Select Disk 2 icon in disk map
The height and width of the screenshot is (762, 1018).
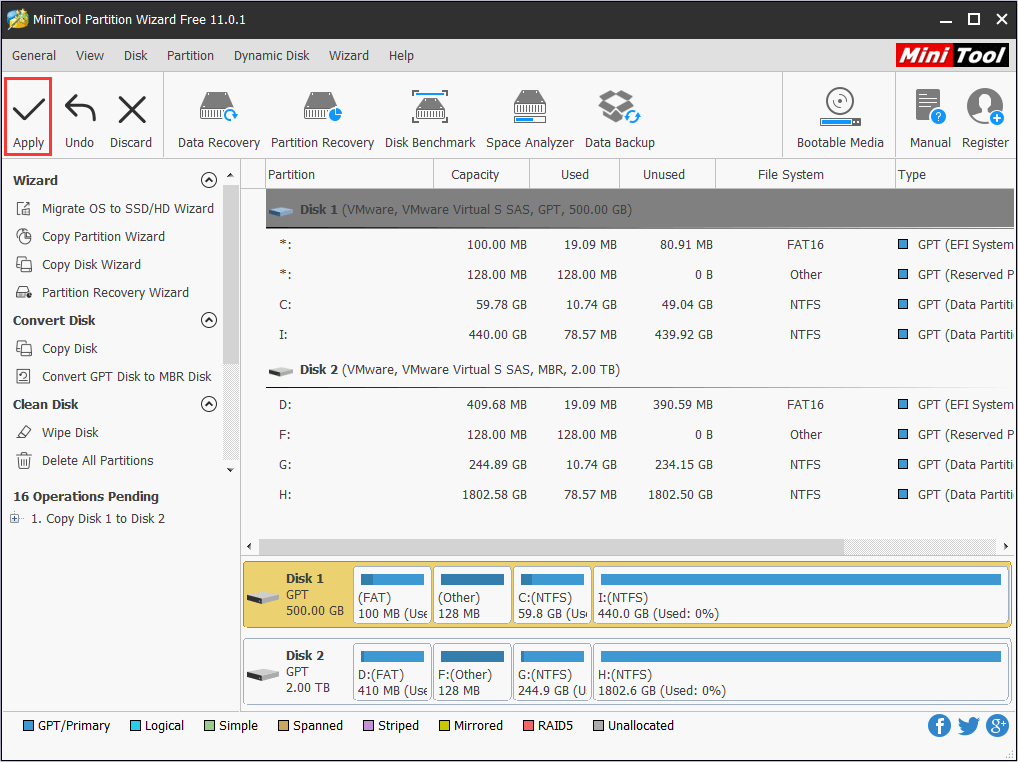tap(263, 675)
